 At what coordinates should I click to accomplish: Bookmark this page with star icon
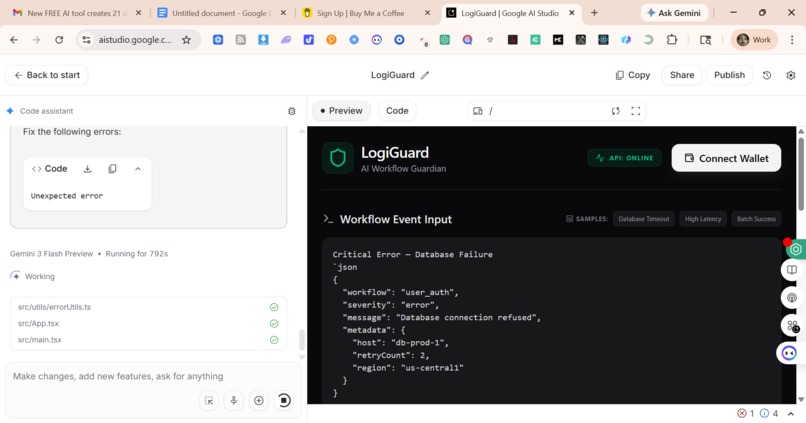[x=186, y=40]
